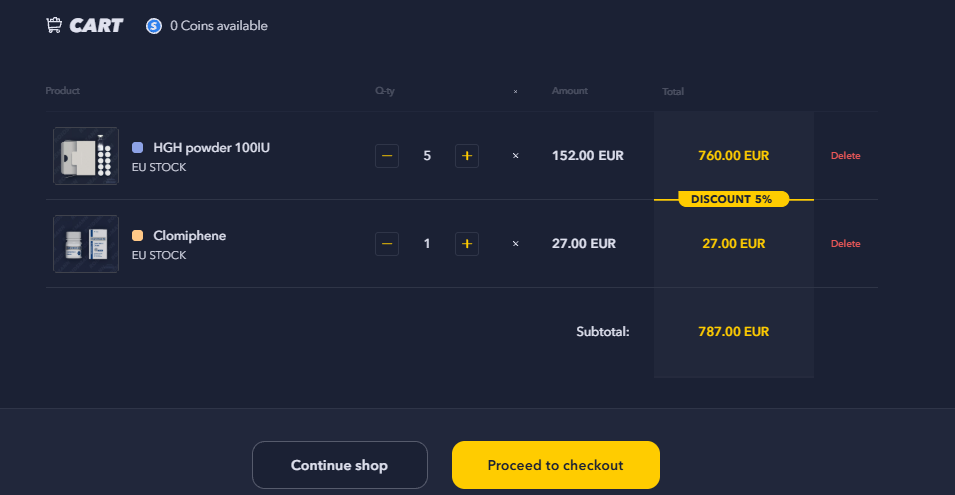955x495 pixels.
Task: Select the Clomiphene quantity value field
Action: pyautogui.click(x=427, y=244)
